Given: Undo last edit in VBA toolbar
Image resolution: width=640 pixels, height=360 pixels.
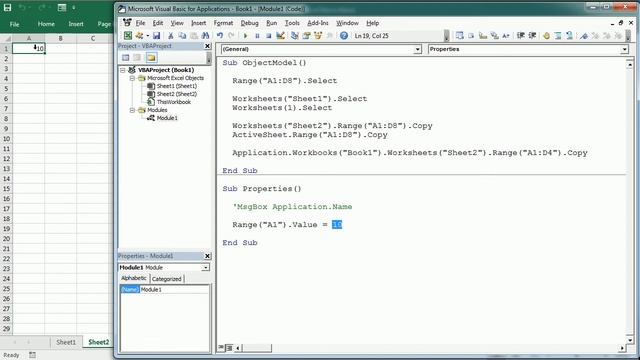Looking at the screenshot, I should (220, 36).
